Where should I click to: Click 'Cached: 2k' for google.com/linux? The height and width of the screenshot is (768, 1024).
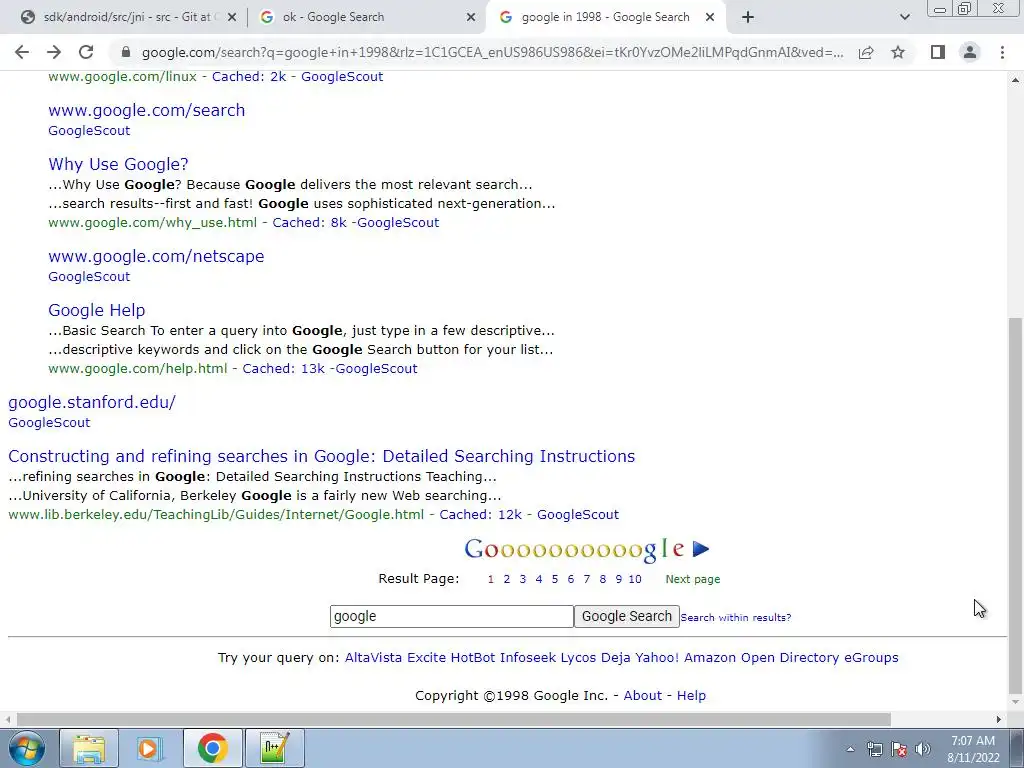249,77
